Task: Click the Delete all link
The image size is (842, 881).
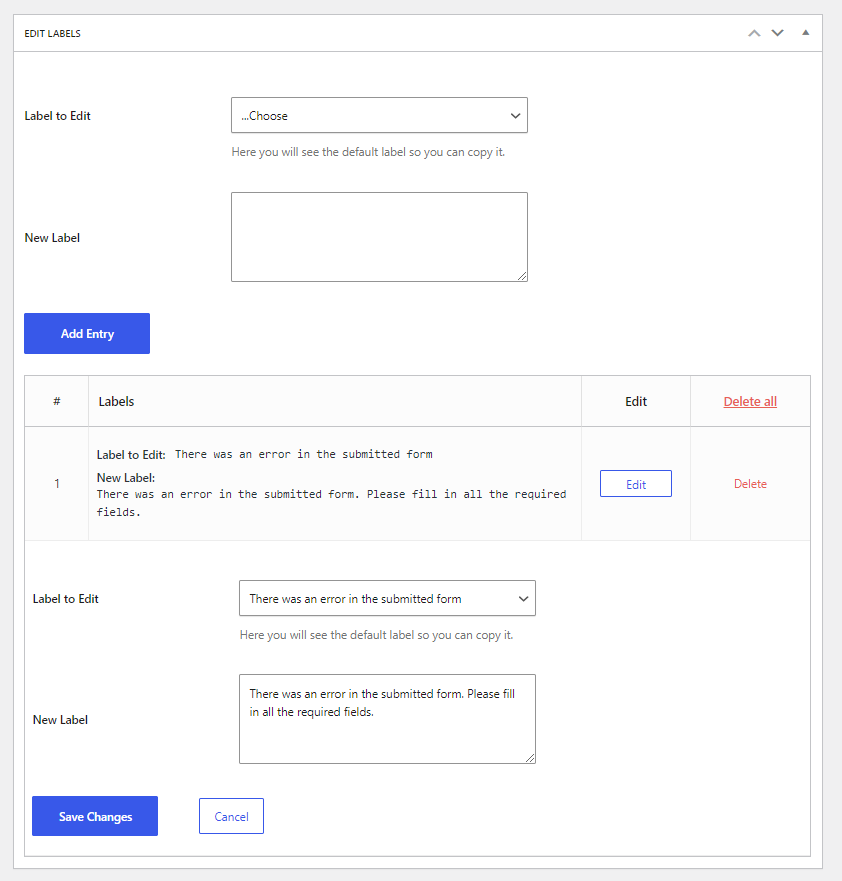Action: (750, 402)
